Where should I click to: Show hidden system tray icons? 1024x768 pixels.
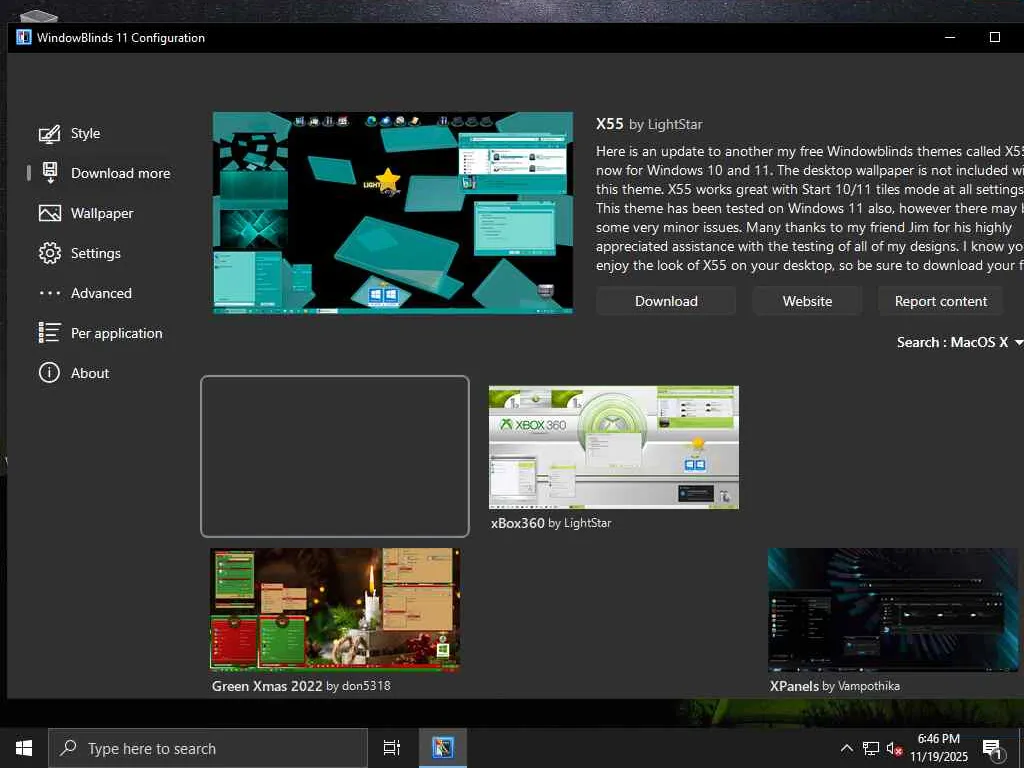point(846,748)
